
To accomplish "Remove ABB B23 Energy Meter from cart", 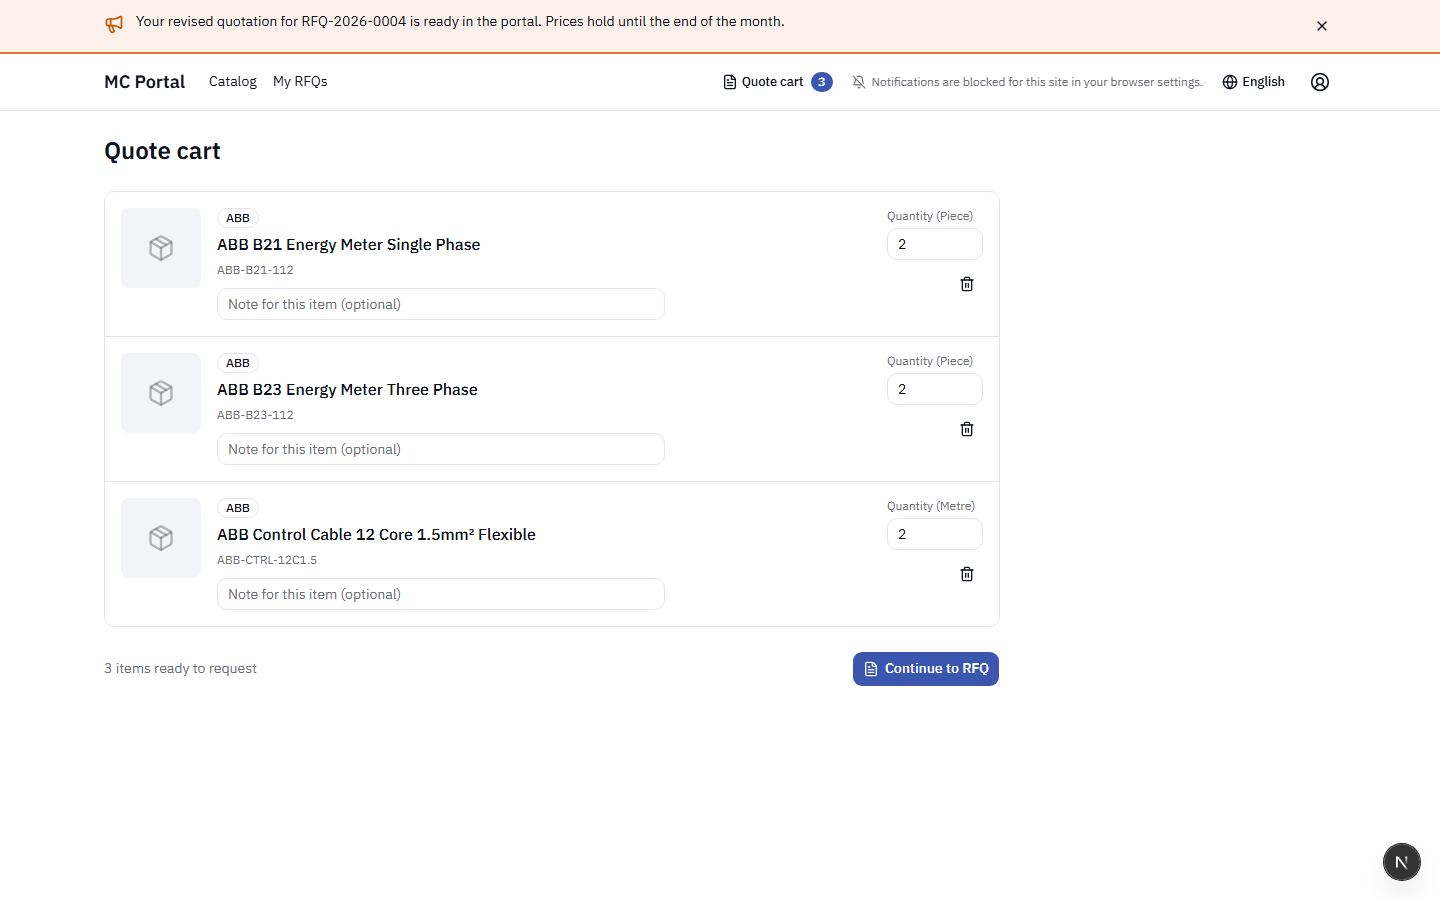I will point(967,429).
